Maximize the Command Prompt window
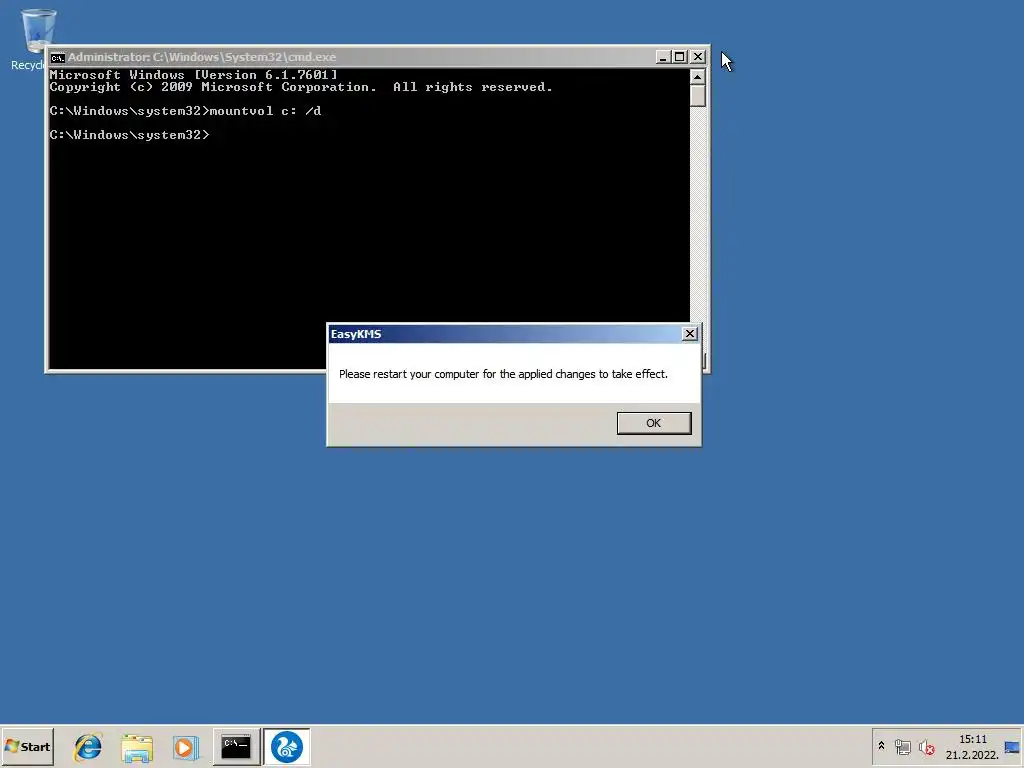 (x=680, y=57)
